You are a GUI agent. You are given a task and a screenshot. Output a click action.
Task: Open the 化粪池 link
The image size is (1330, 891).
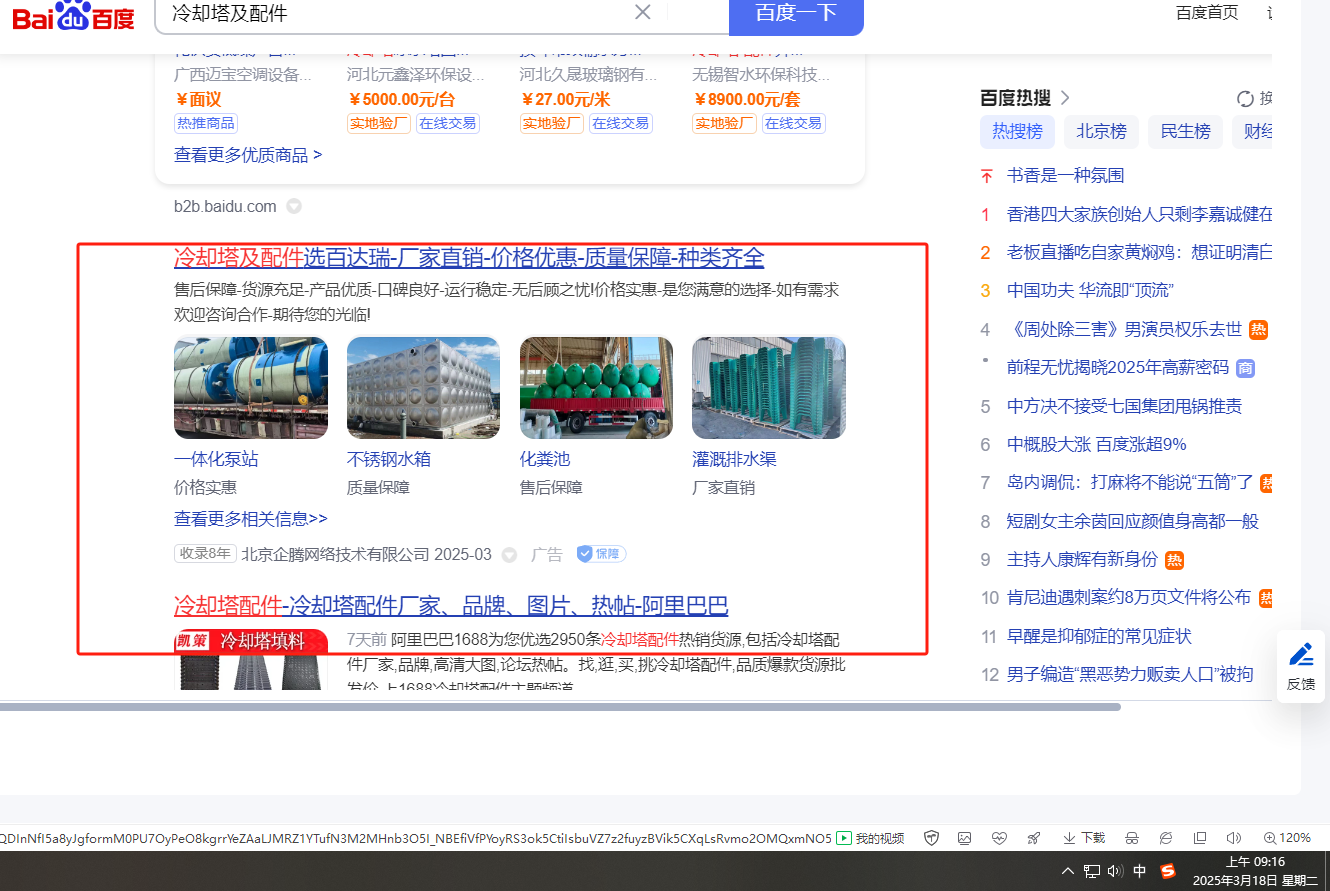pos(545,460)
